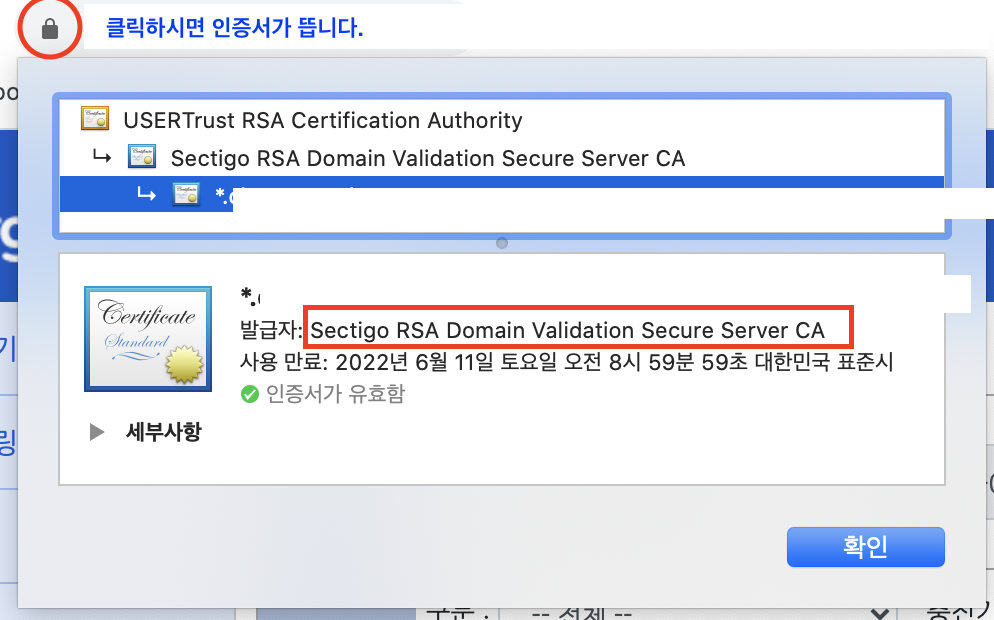Click the 세부사항 label
Viewport: 994px width, 620px height.
(x=164, y=432)
